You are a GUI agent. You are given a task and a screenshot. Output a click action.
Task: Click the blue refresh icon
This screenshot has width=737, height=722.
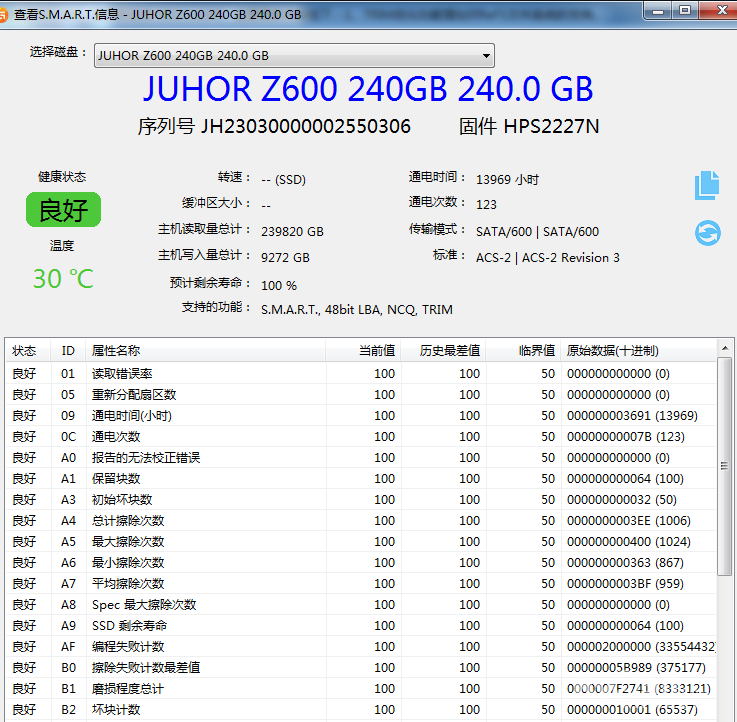click(x=707, y=233)
